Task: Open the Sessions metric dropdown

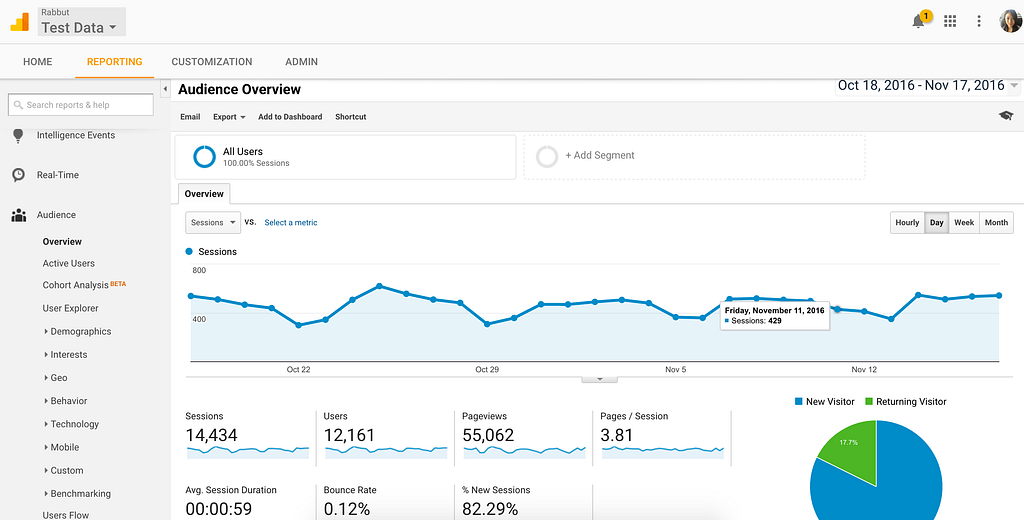Action: coord(213,223)
